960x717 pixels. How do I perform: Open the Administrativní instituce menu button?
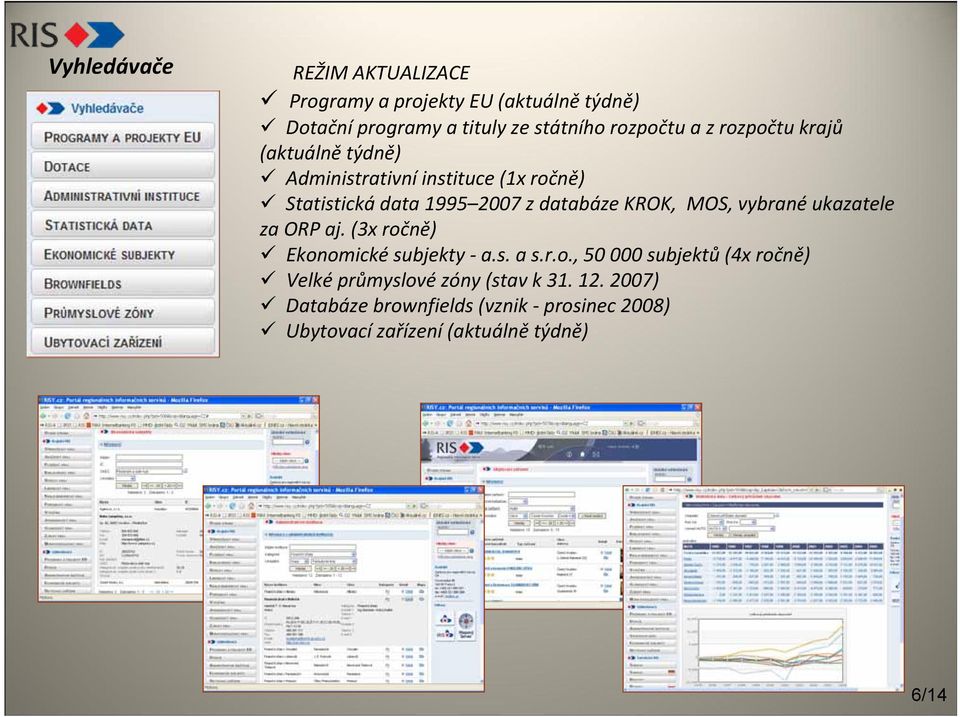pyautogui.click(x=123, y=195)
